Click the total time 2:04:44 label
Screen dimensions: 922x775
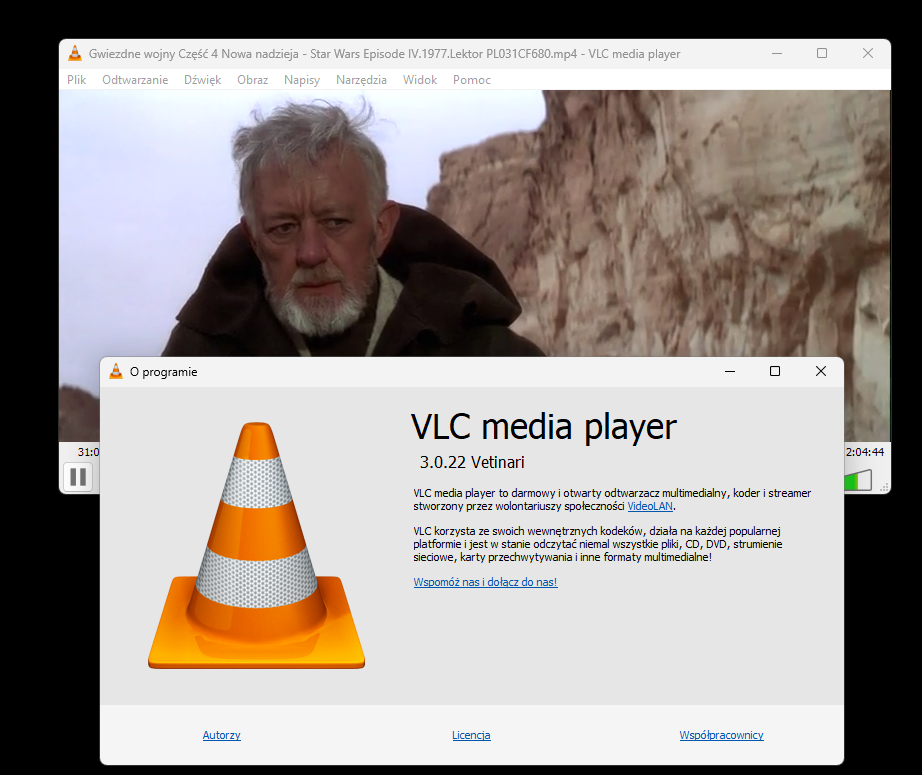pyautogui.click(x=865, y=452)
